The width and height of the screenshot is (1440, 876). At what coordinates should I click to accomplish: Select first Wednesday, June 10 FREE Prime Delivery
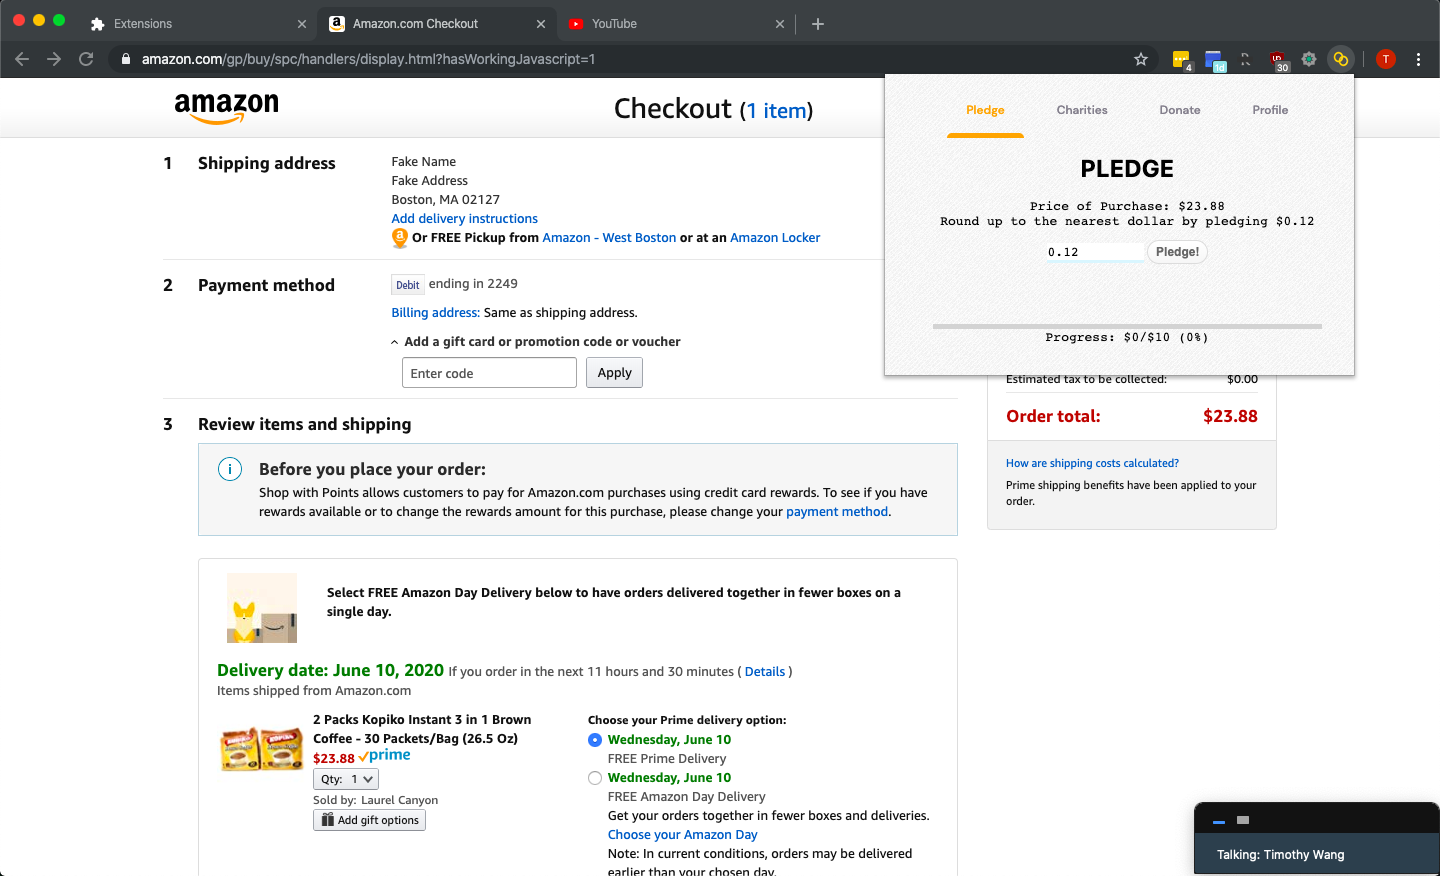coord(595,740)
